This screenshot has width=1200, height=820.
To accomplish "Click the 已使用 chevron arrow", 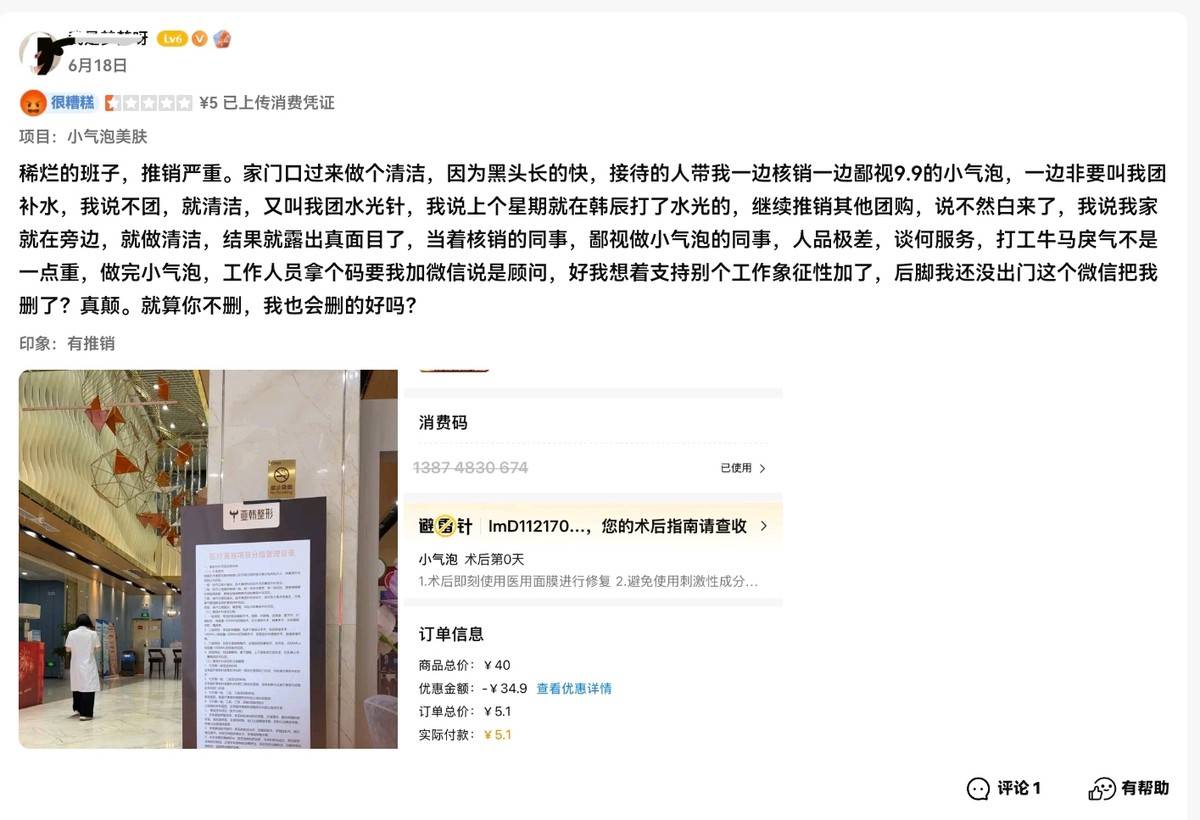I will [762, 468].
